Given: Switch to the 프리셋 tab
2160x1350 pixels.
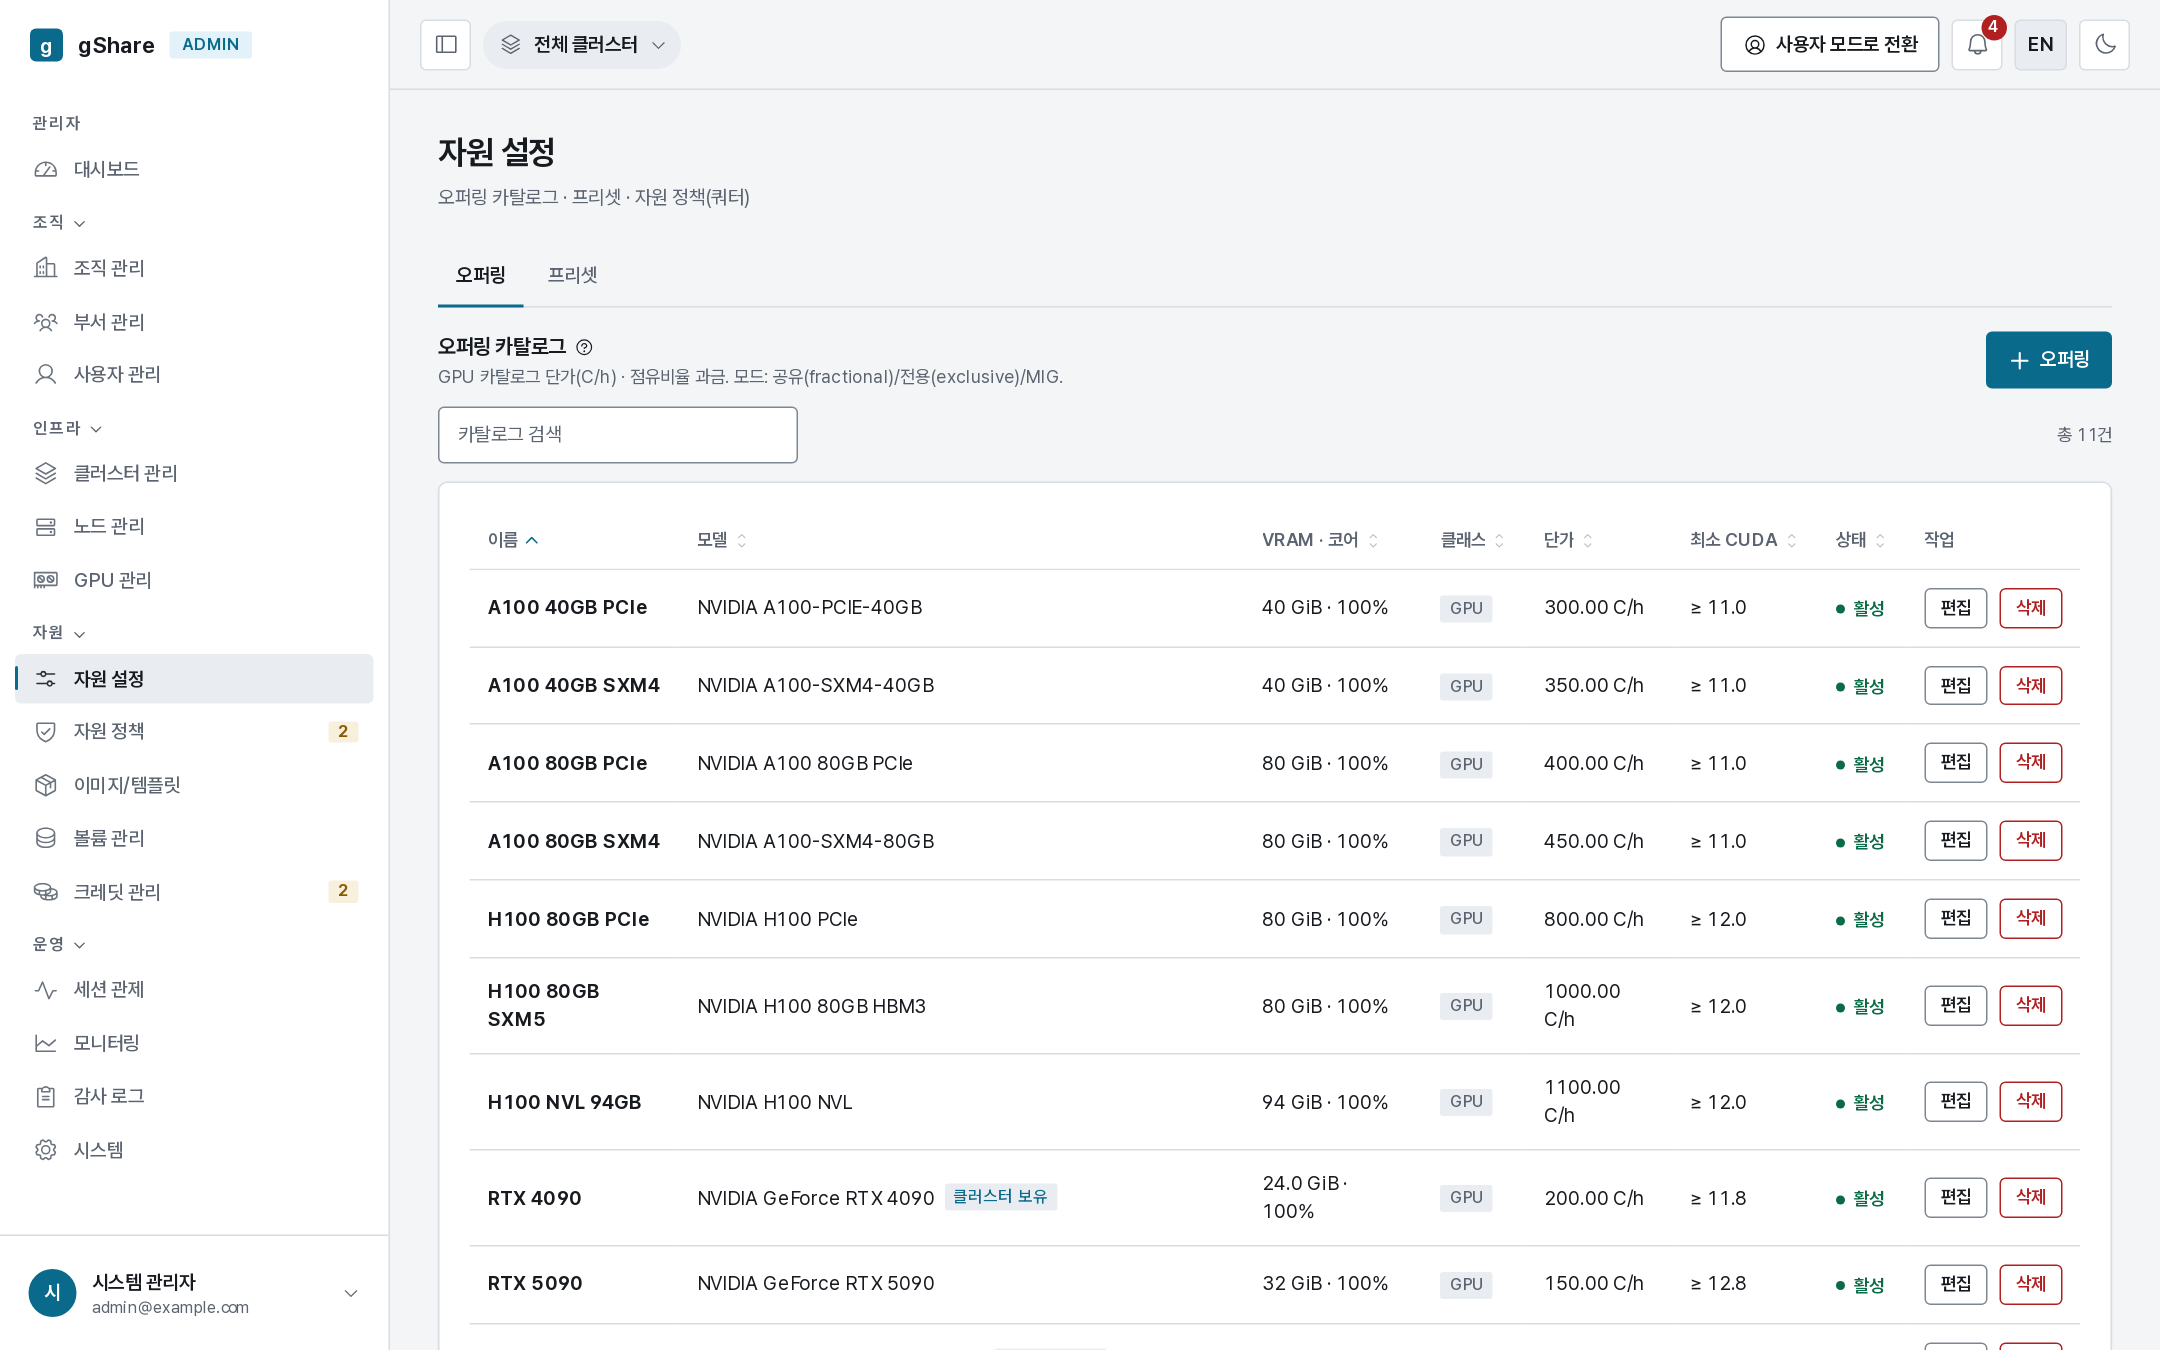Looking at the screenshot, I should click(x=572, y=275).
